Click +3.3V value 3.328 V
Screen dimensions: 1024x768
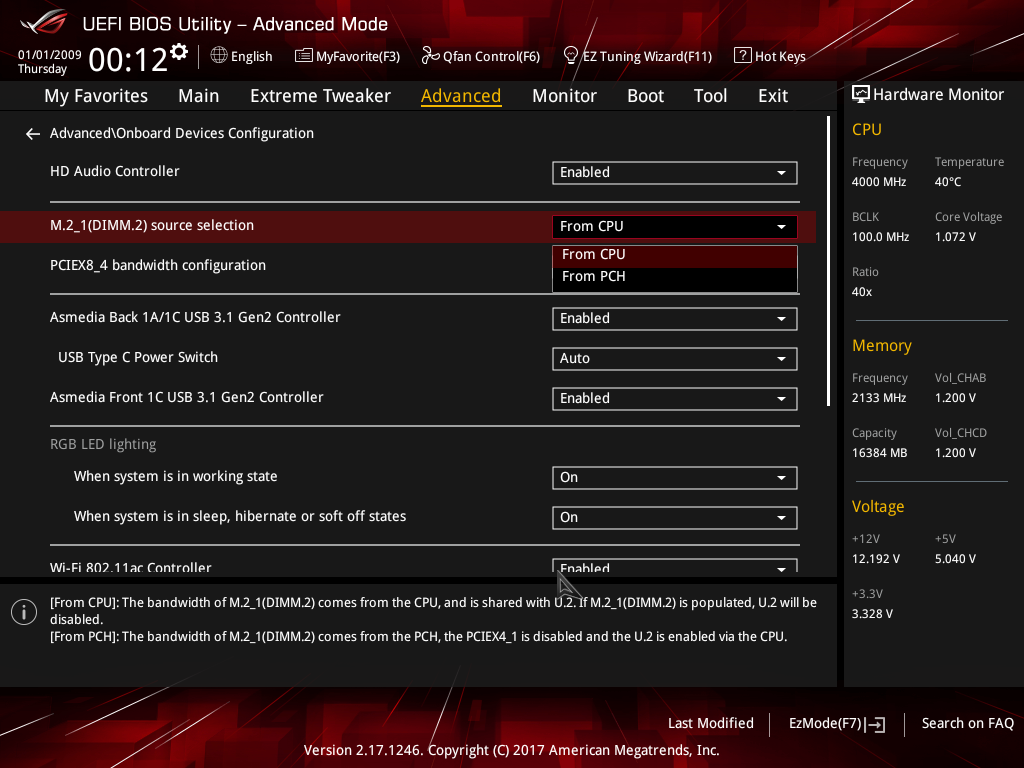coord(872,614)
